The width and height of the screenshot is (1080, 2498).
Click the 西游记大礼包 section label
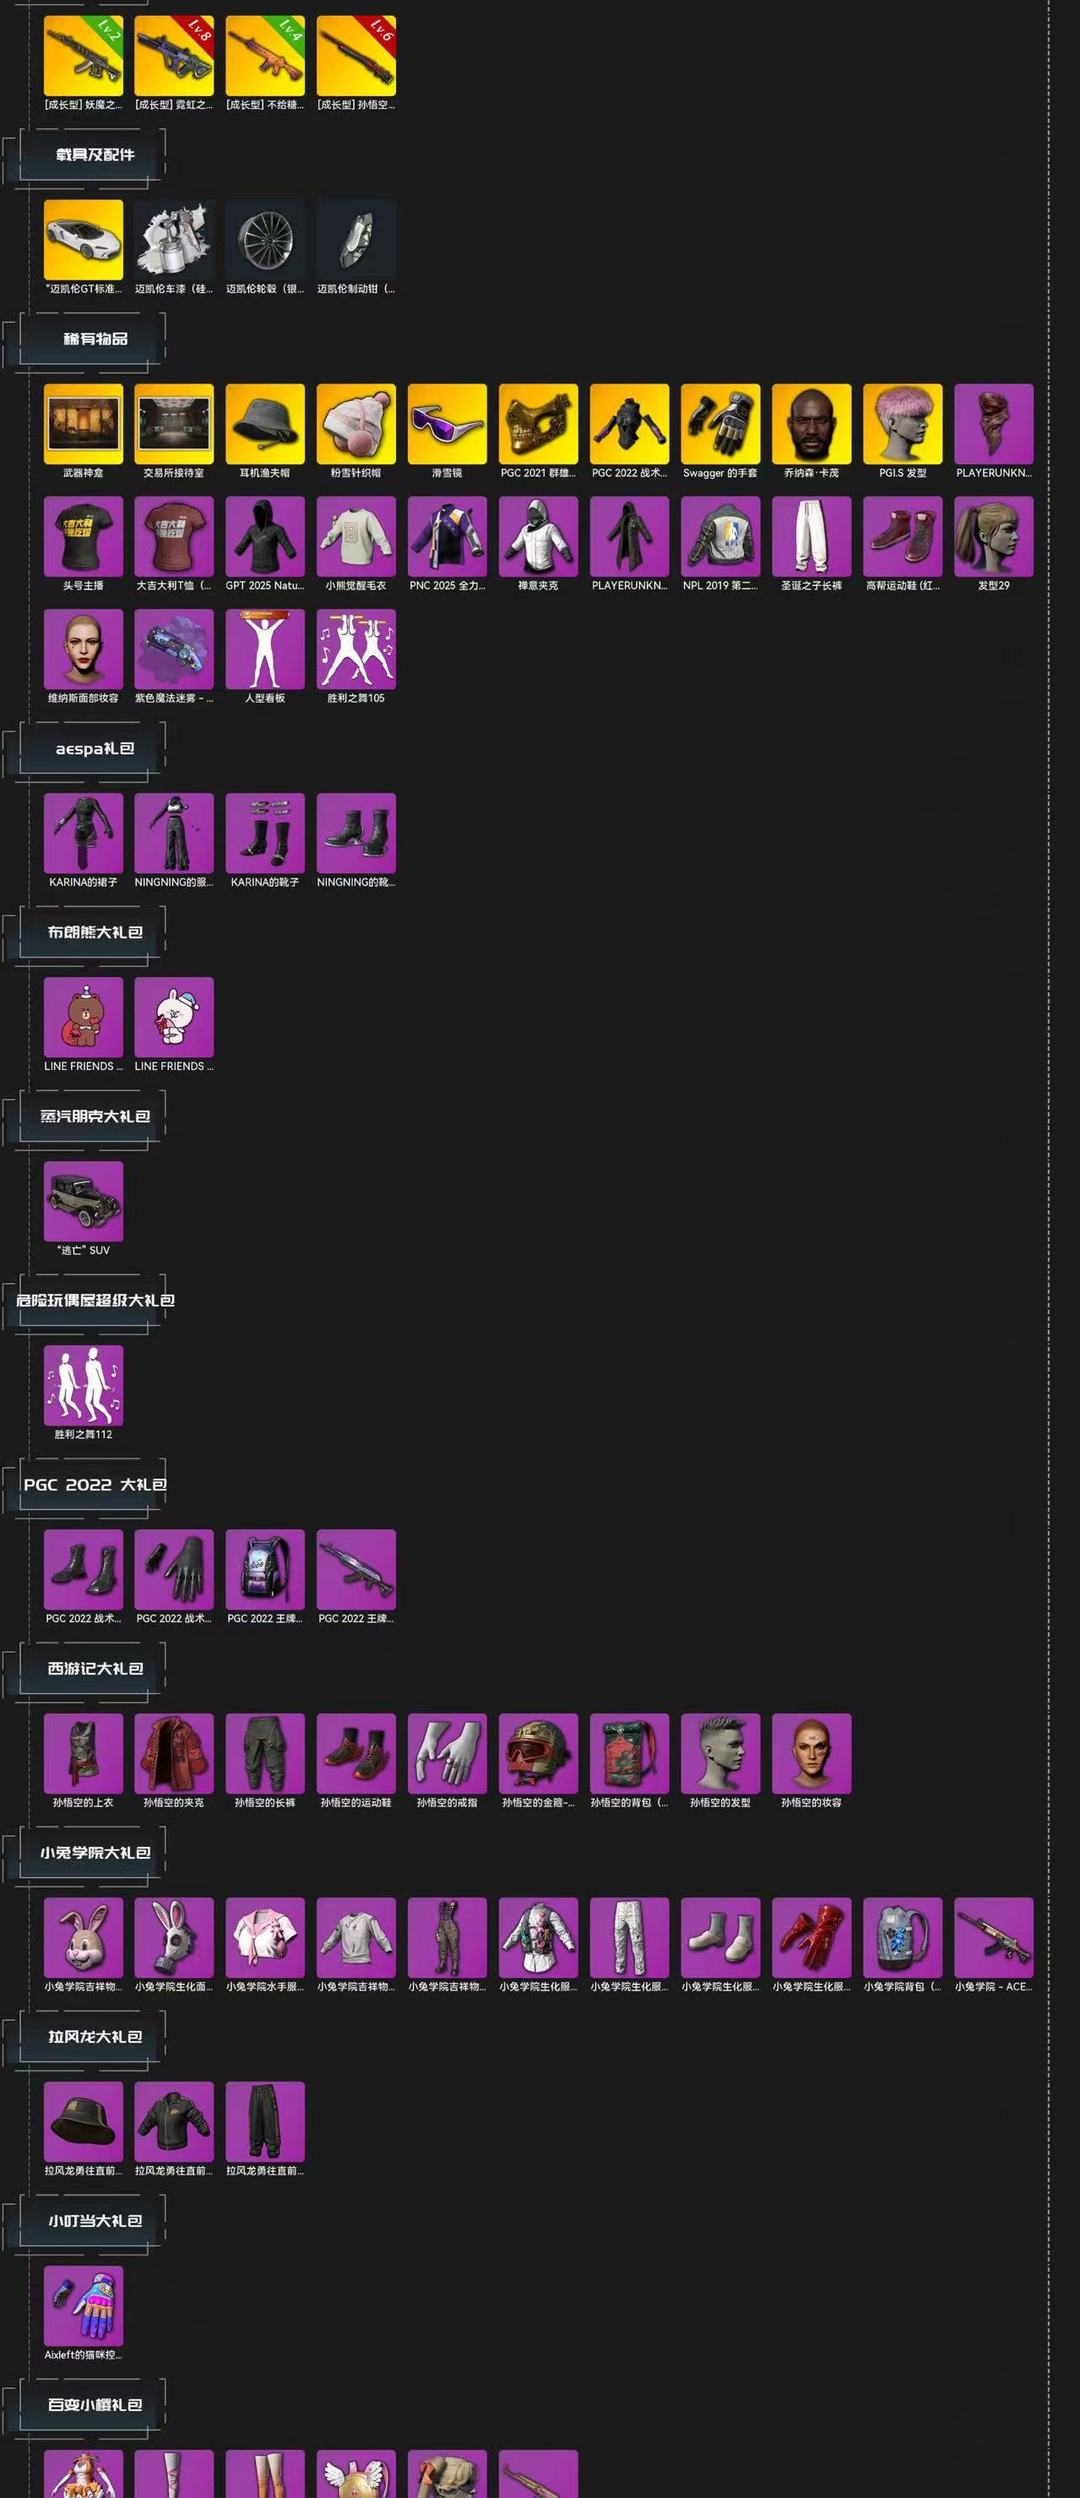coord(95,1668)
